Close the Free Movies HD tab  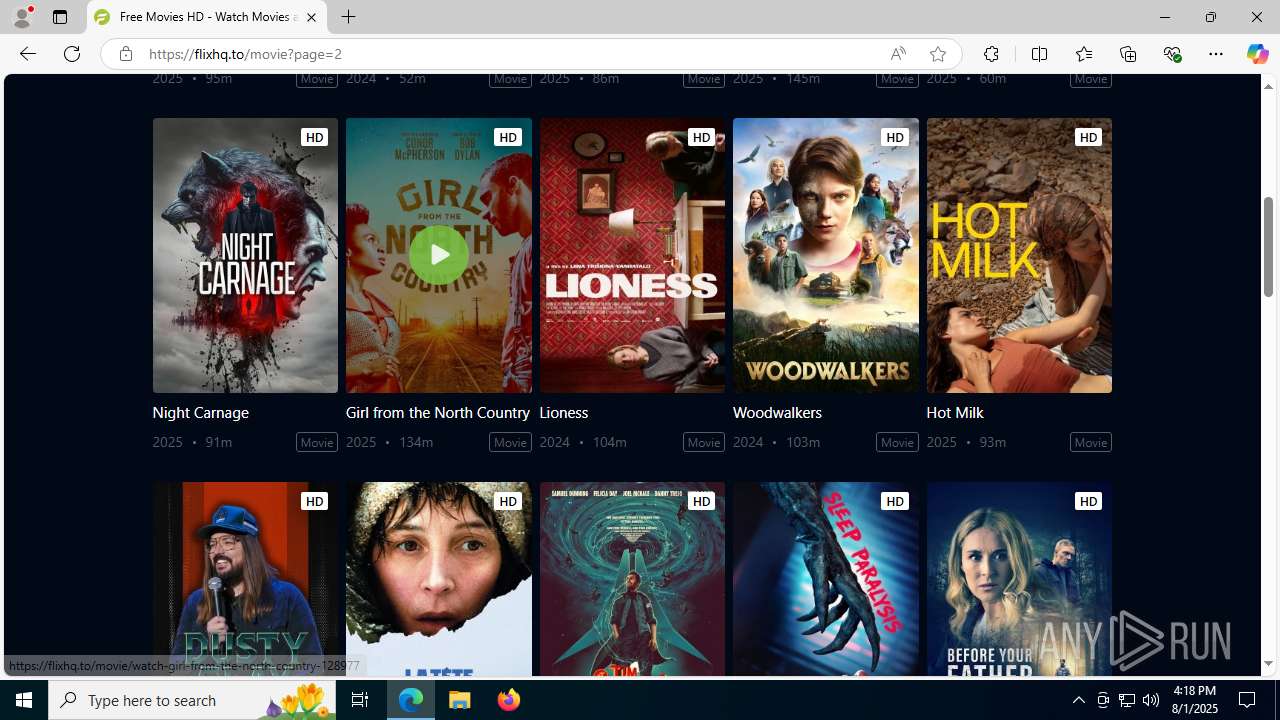pos(311,17)
